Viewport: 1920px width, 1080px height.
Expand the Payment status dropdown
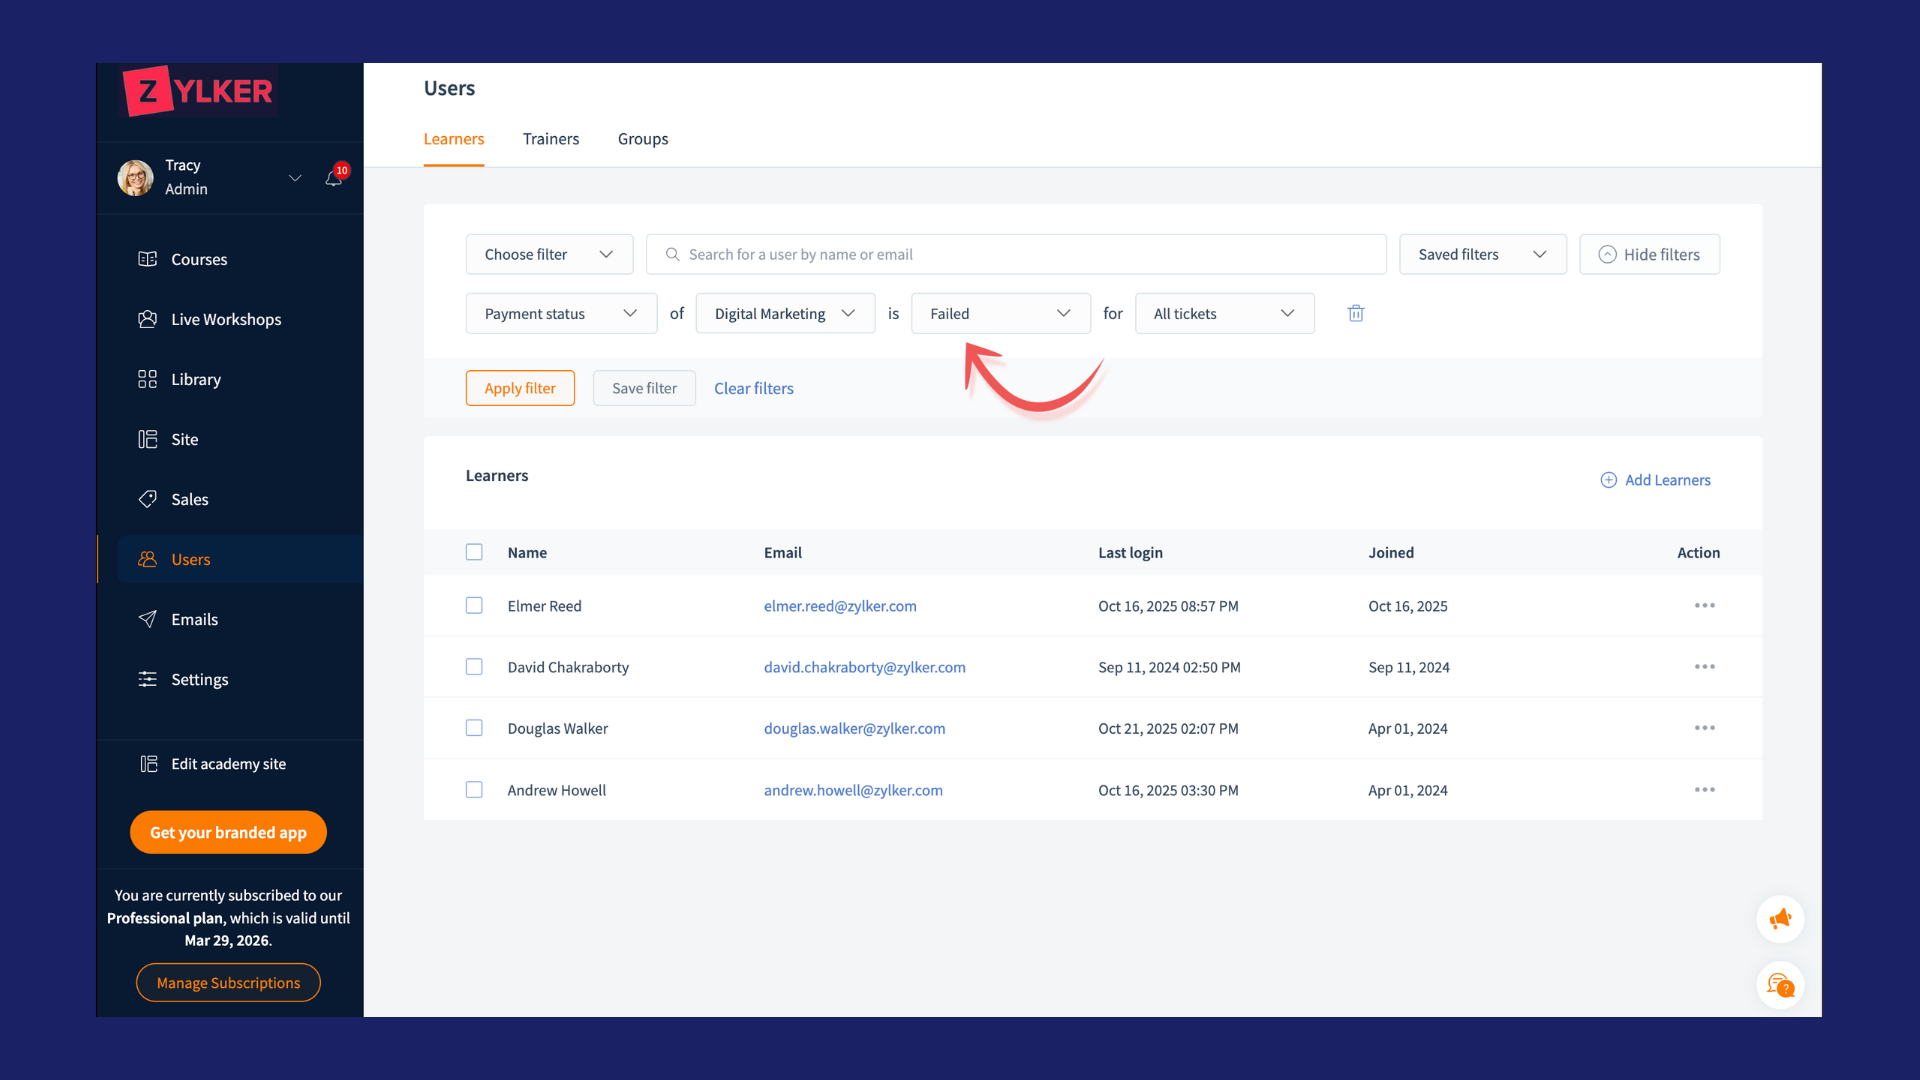point(561,313)
